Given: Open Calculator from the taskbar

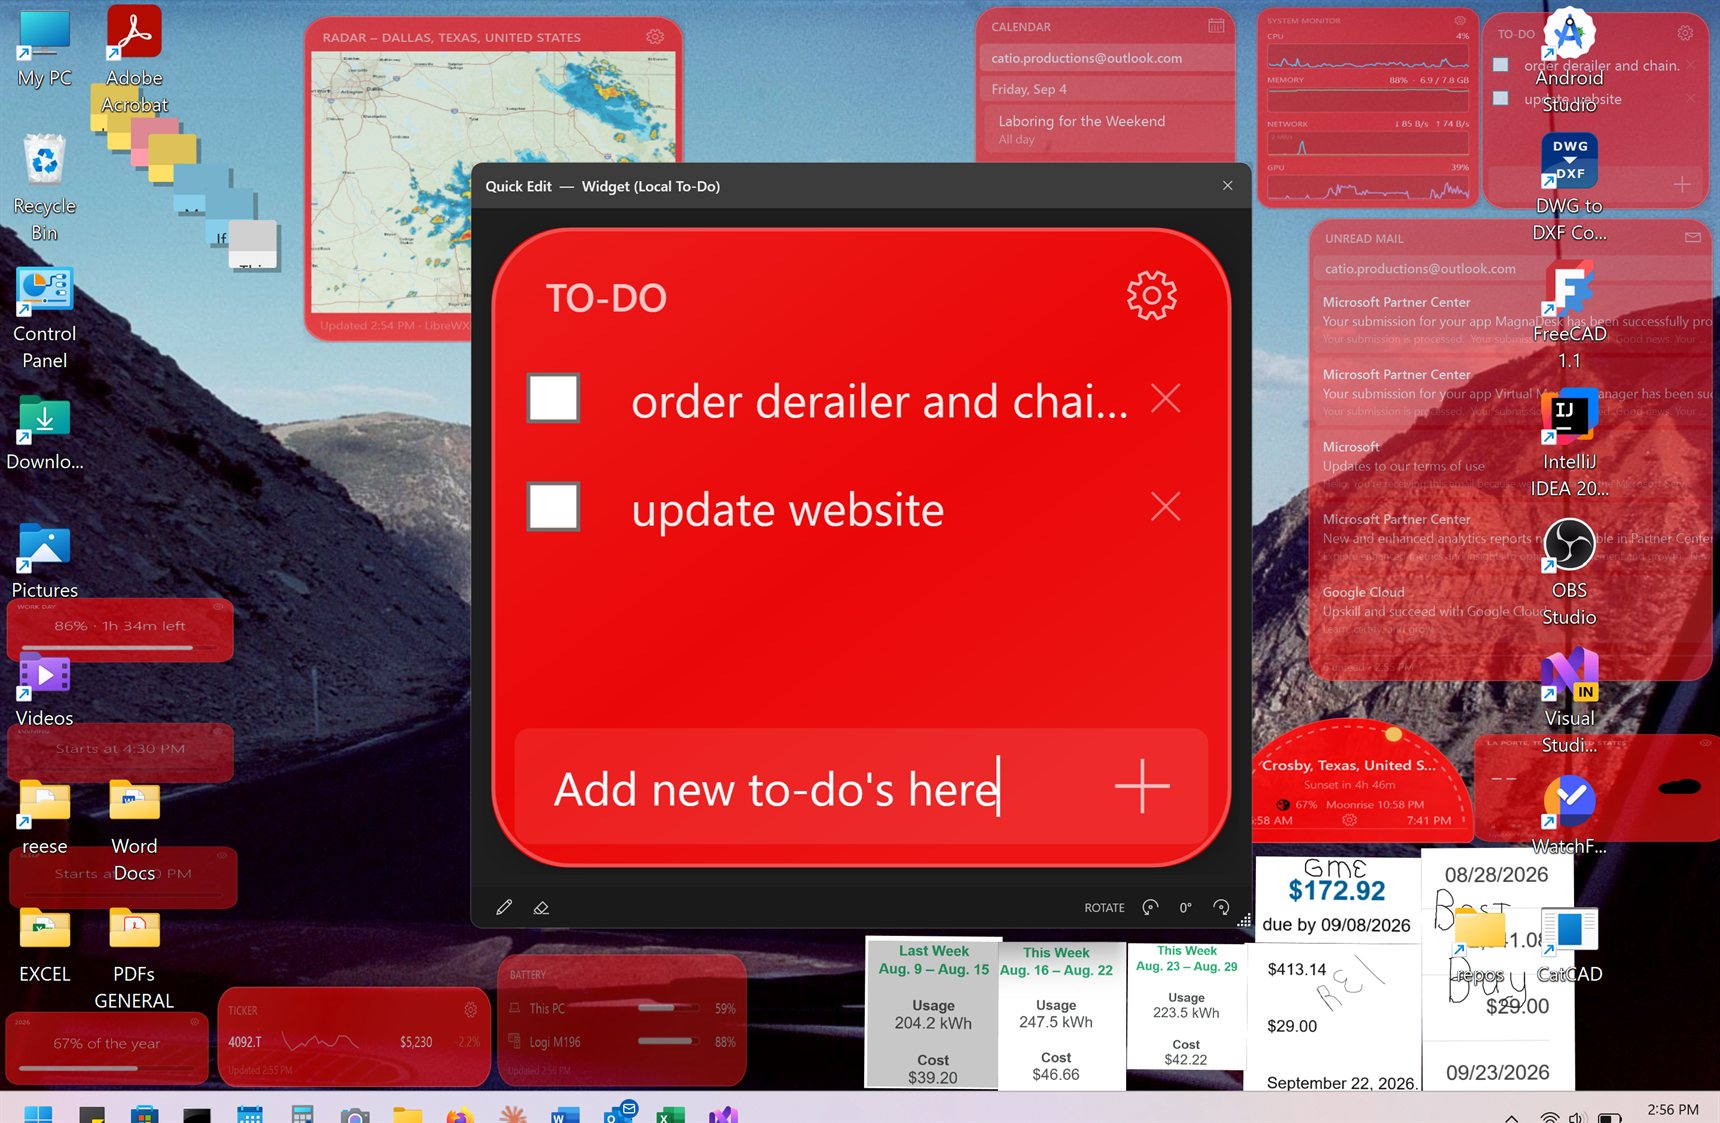Looking at the screenshot, I should (x=302, y=1115).
